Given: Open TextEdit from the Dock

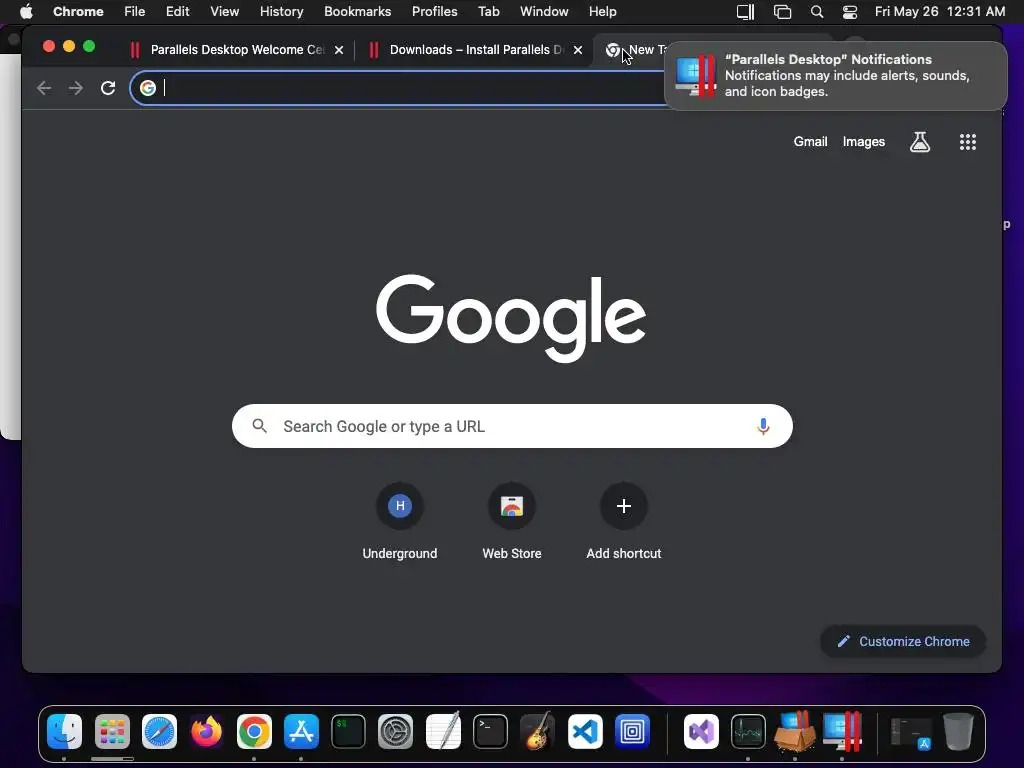Looking at the screenshot, I should (443, 731).
